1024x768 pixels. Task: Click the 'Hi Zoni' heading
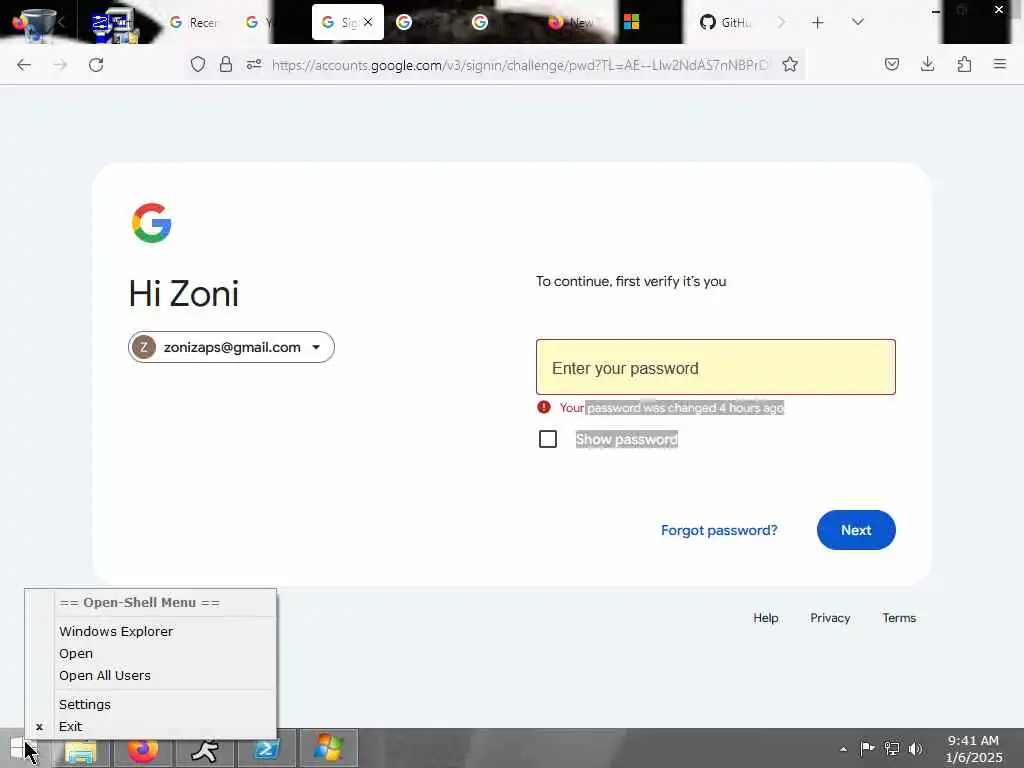click(x=184, y=293)
